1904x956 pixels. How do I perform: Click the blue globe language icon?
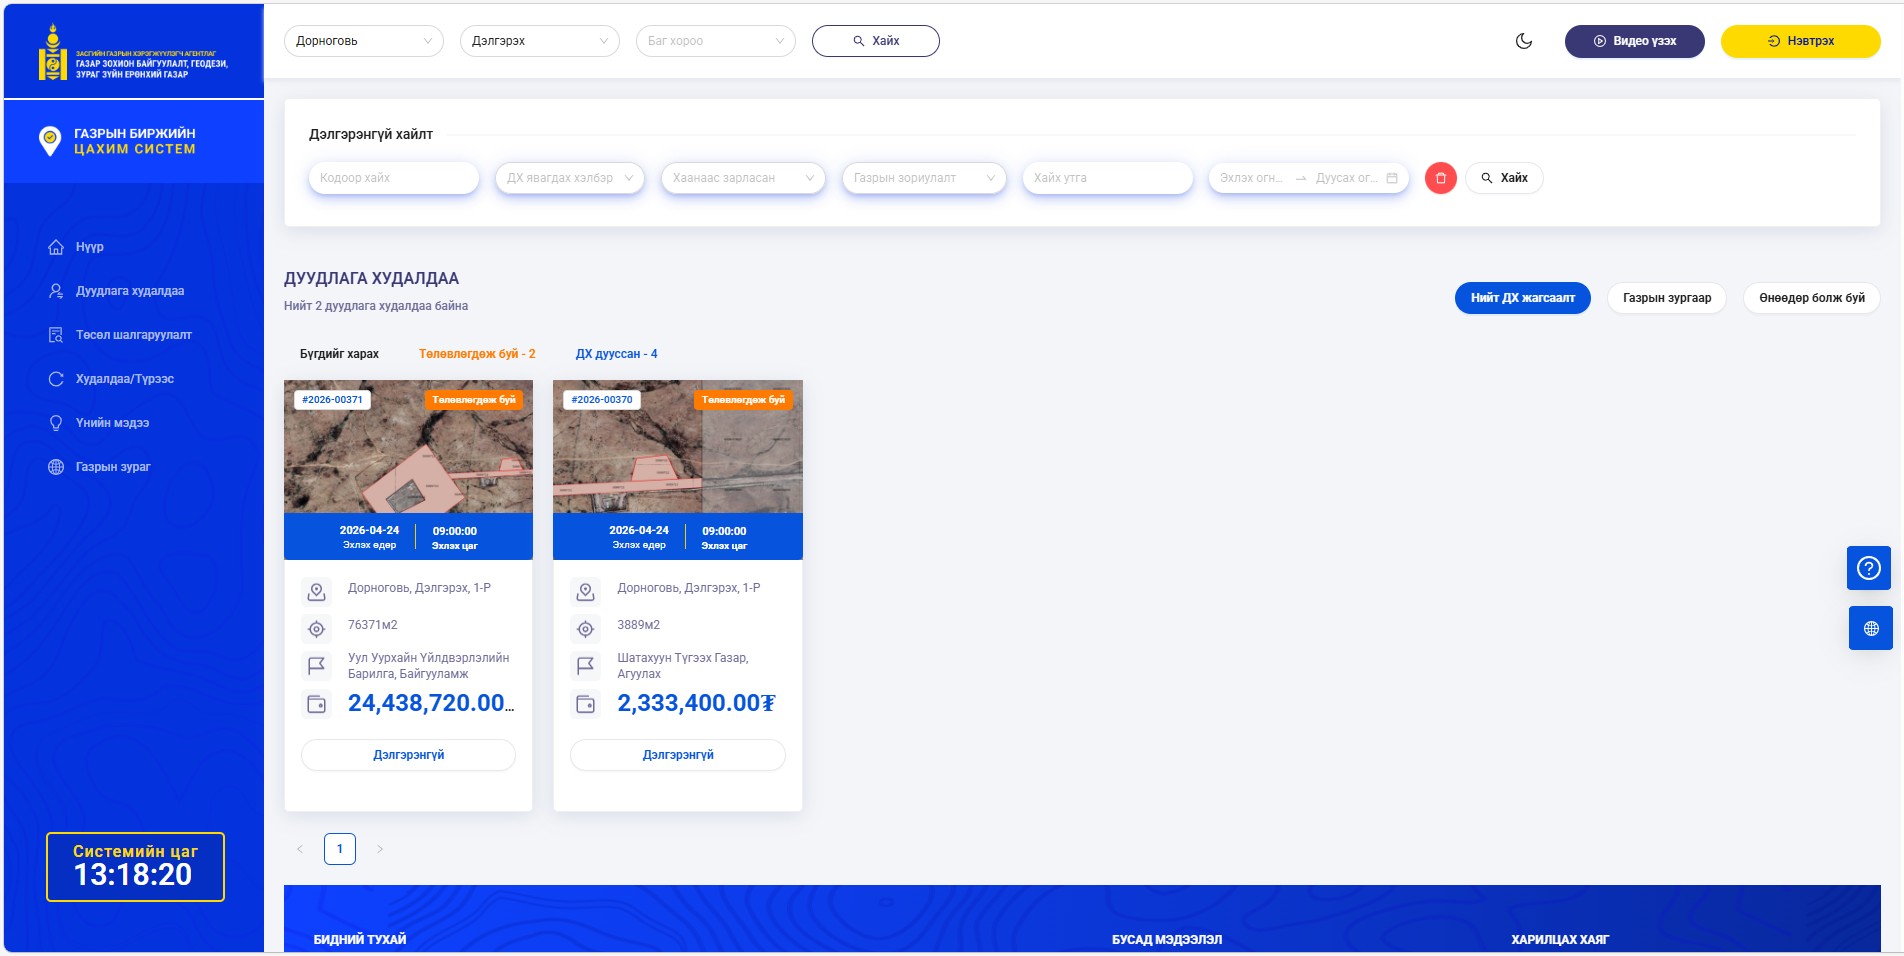1870,629
